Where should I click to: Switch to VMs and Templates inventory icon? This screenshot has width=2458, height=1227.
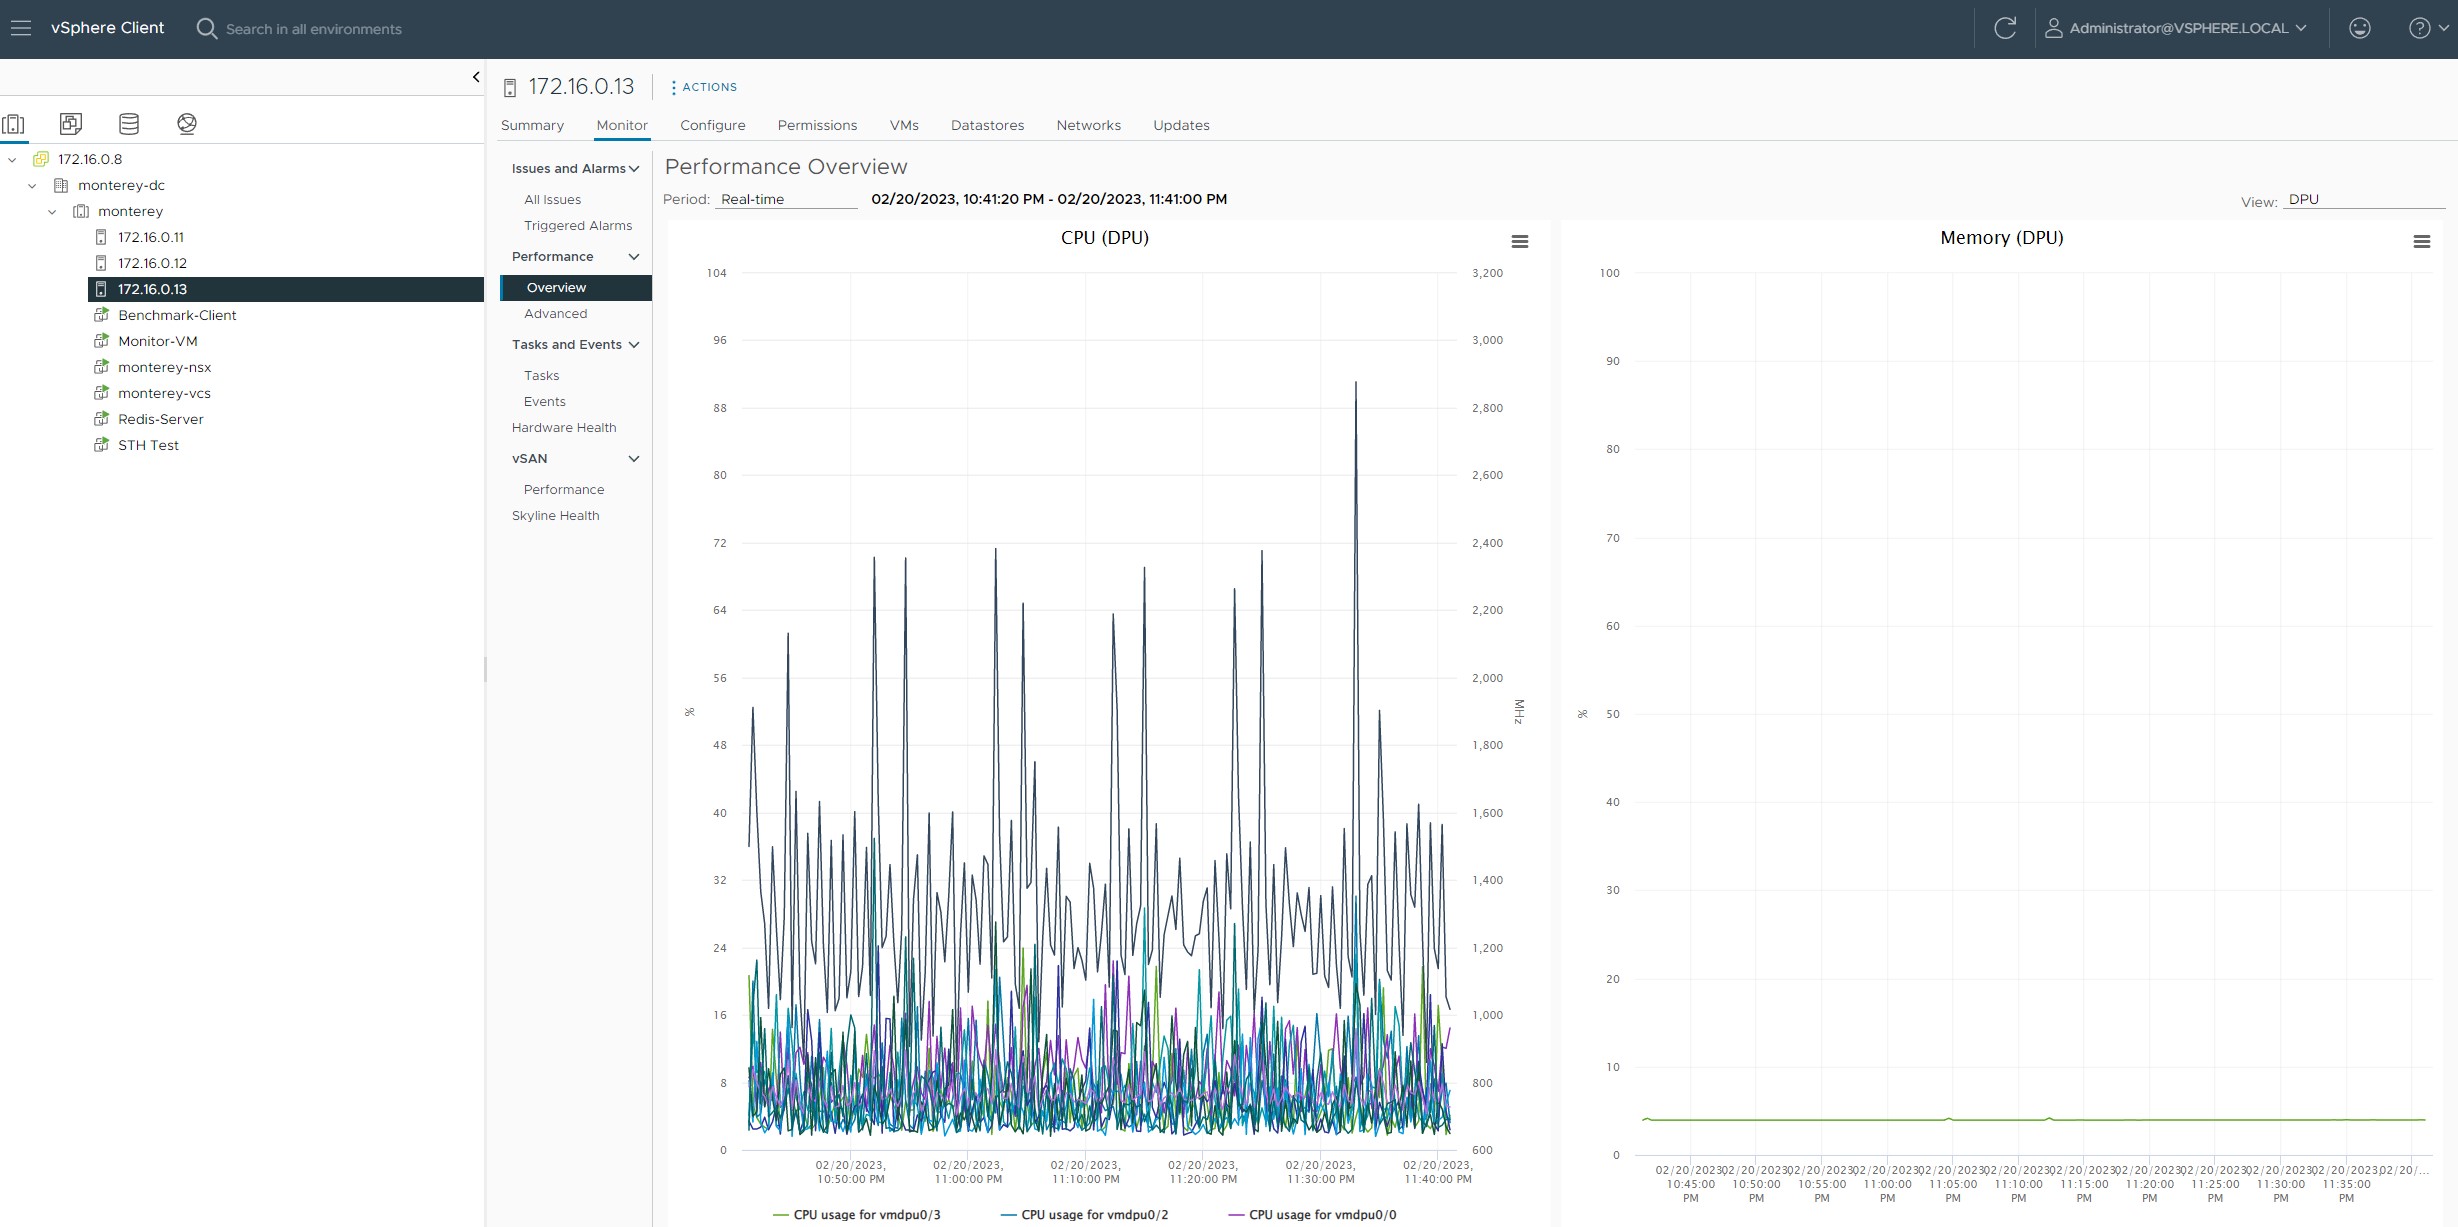point(71,124)
